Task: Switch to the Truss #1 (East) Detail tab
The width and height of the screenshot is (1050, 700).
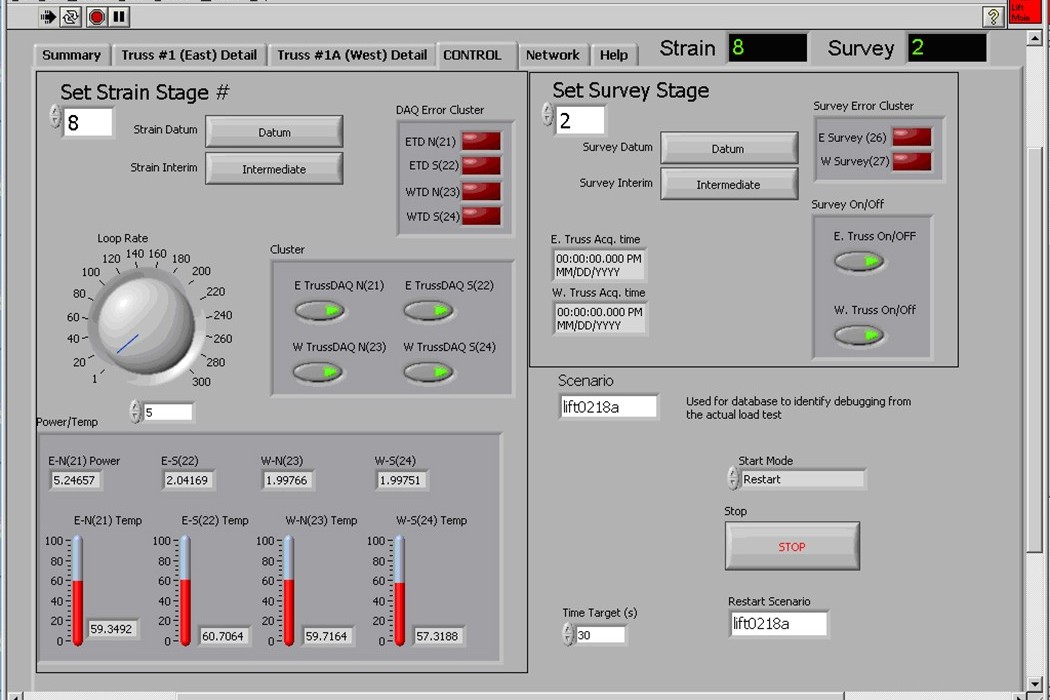Action: (189, 55)
